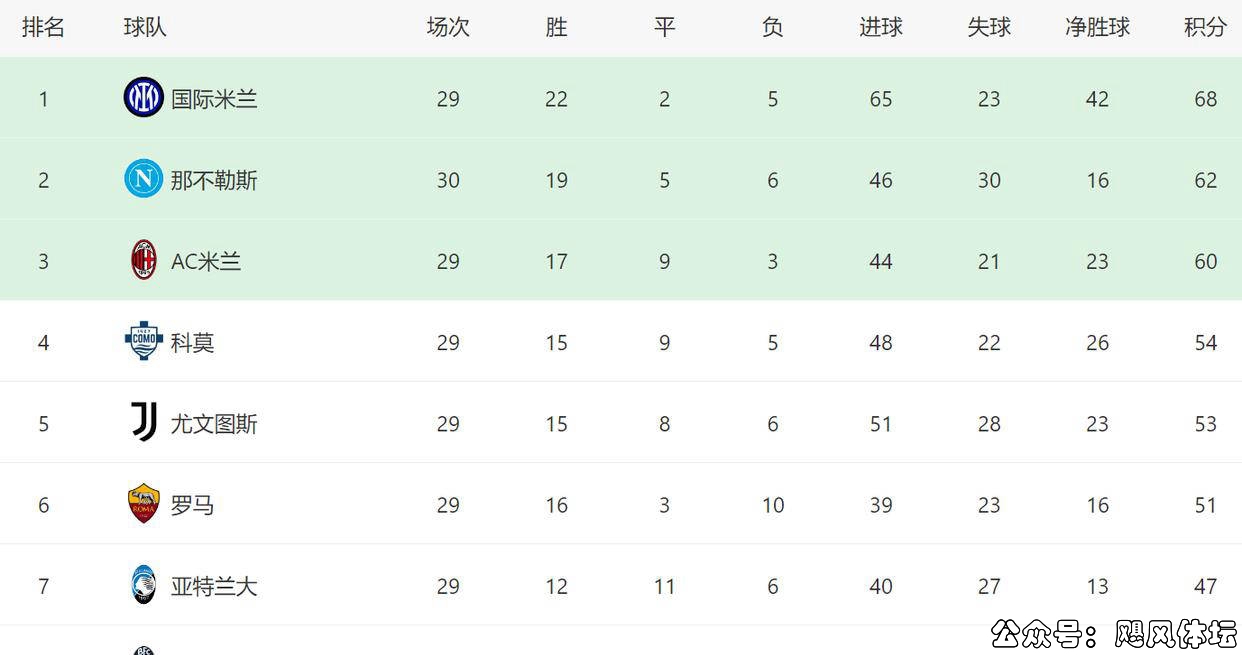1242x655 pixels.
Task: Click the 失球 column header
Action: [x=989, y=27]
